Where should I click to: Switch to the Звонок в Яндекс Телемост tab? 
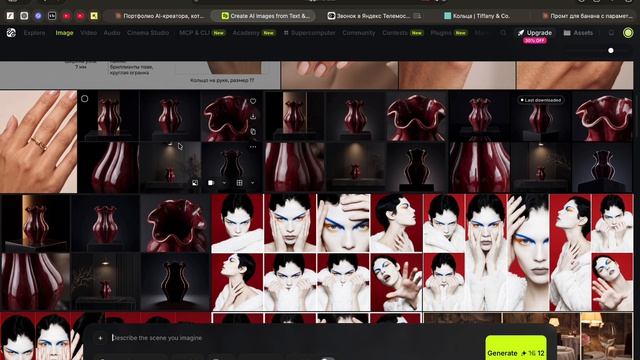click(x=374, y=16)
